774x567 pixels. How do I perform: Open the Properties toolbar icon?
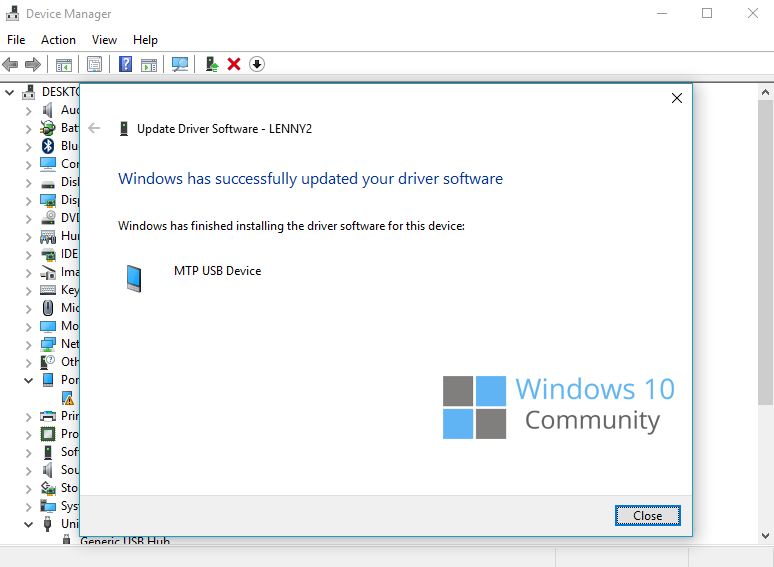(94, 64)
